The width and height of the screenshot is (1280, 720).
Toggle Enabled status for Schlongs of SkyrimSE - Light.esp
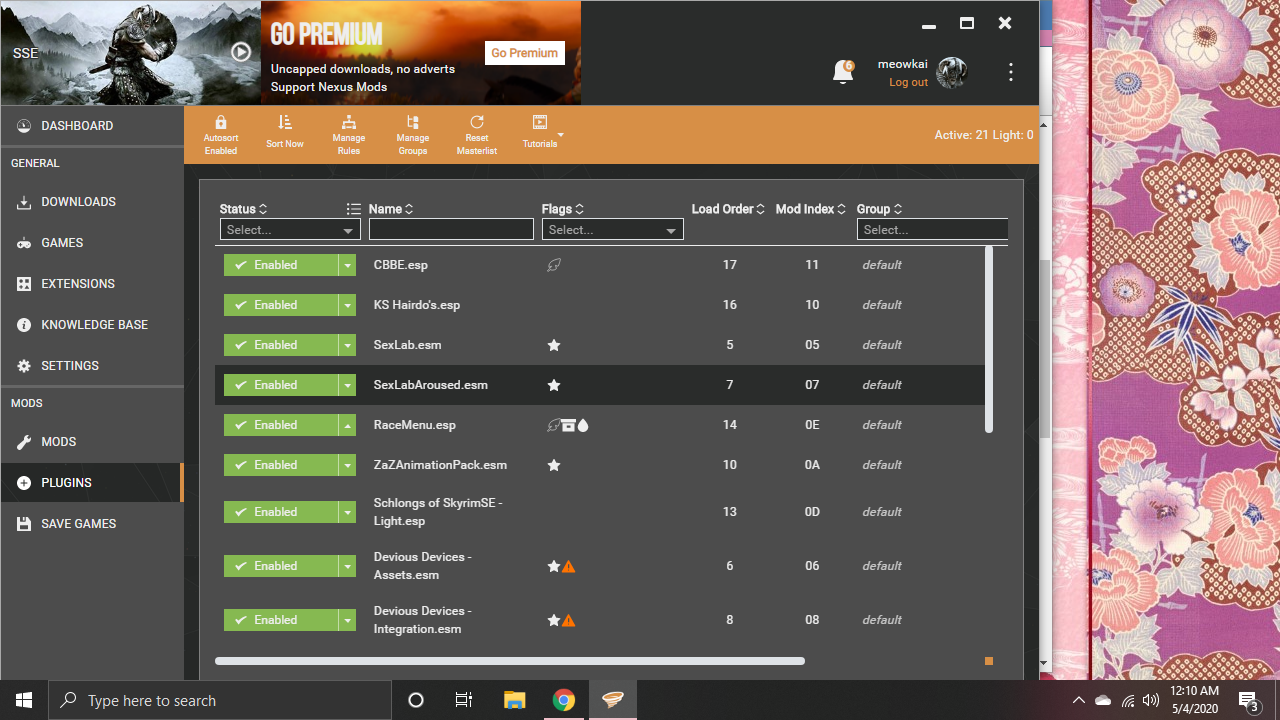click(281, 512)
